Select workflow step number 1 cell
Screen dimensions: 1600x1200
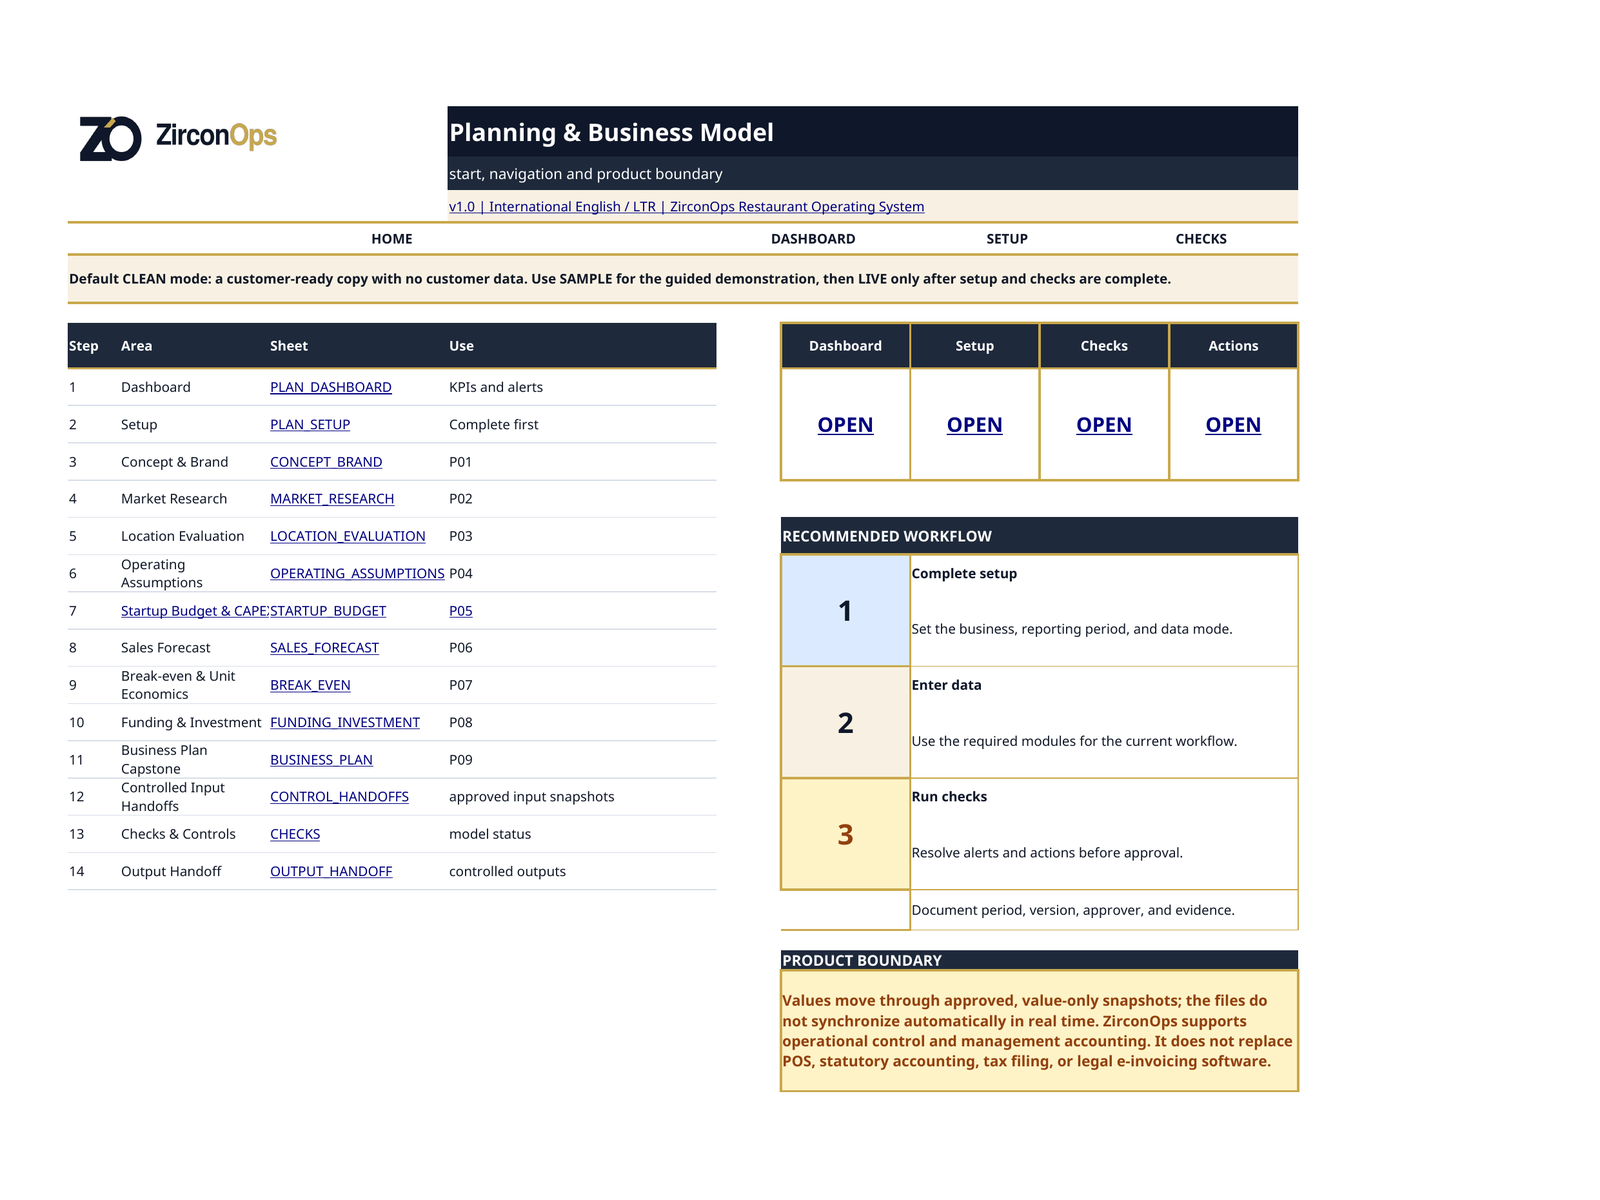(845, 611)
